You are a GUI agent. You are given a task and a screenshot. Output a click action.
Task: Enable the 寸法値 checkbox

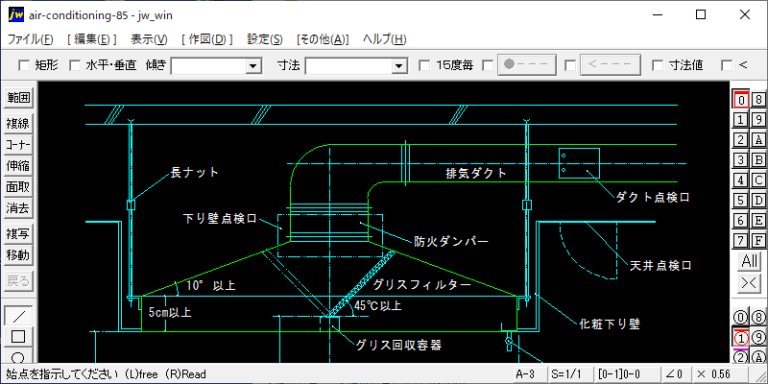pos(657,65)
